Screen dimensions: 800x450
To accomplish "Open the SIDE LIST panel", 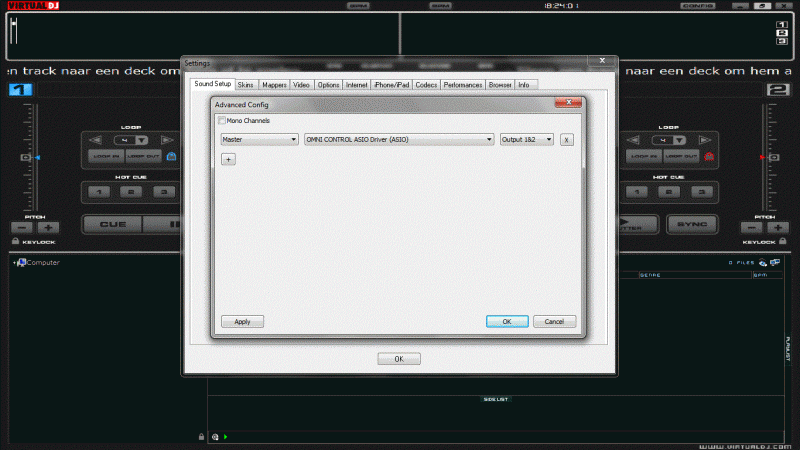I will click(495, 399).
